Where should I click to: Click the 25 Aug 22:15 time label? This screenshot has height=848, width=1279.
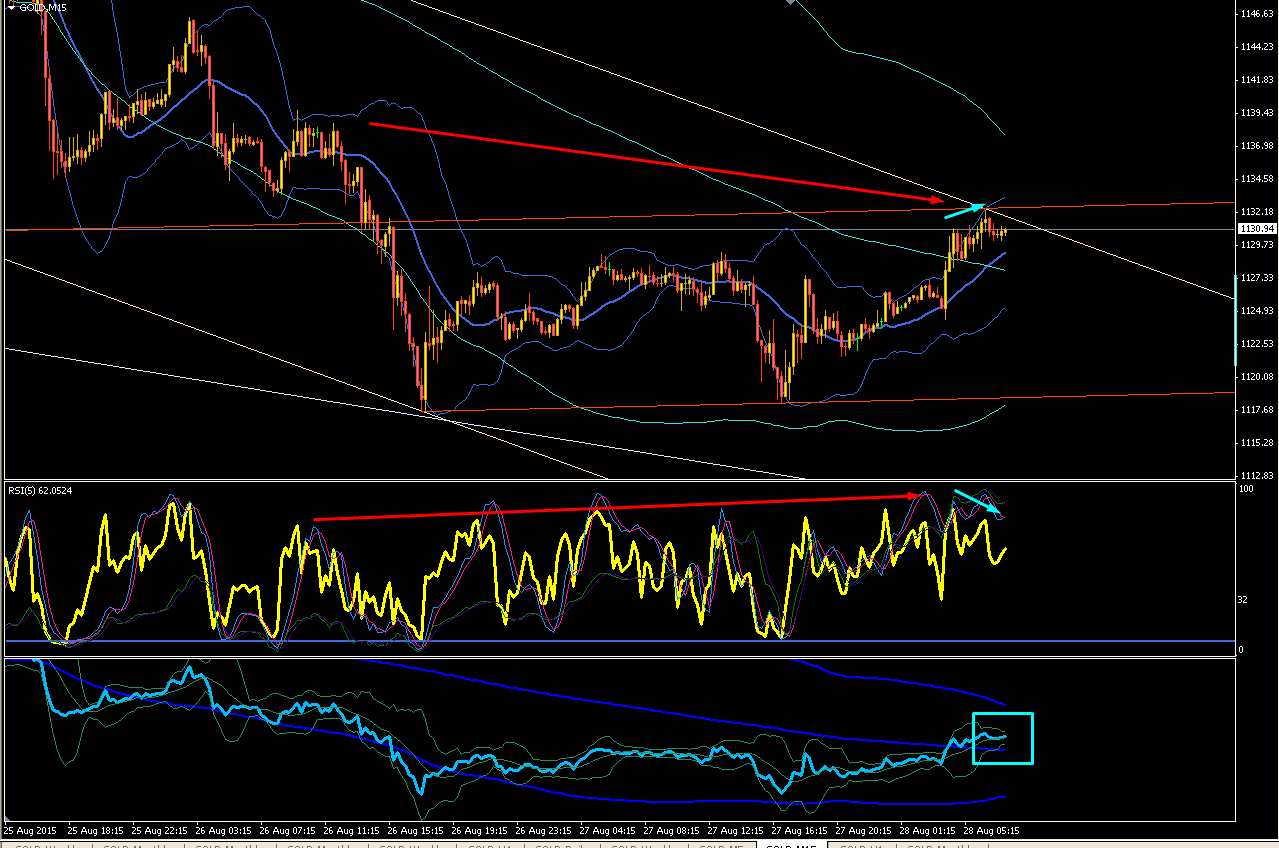159,830
